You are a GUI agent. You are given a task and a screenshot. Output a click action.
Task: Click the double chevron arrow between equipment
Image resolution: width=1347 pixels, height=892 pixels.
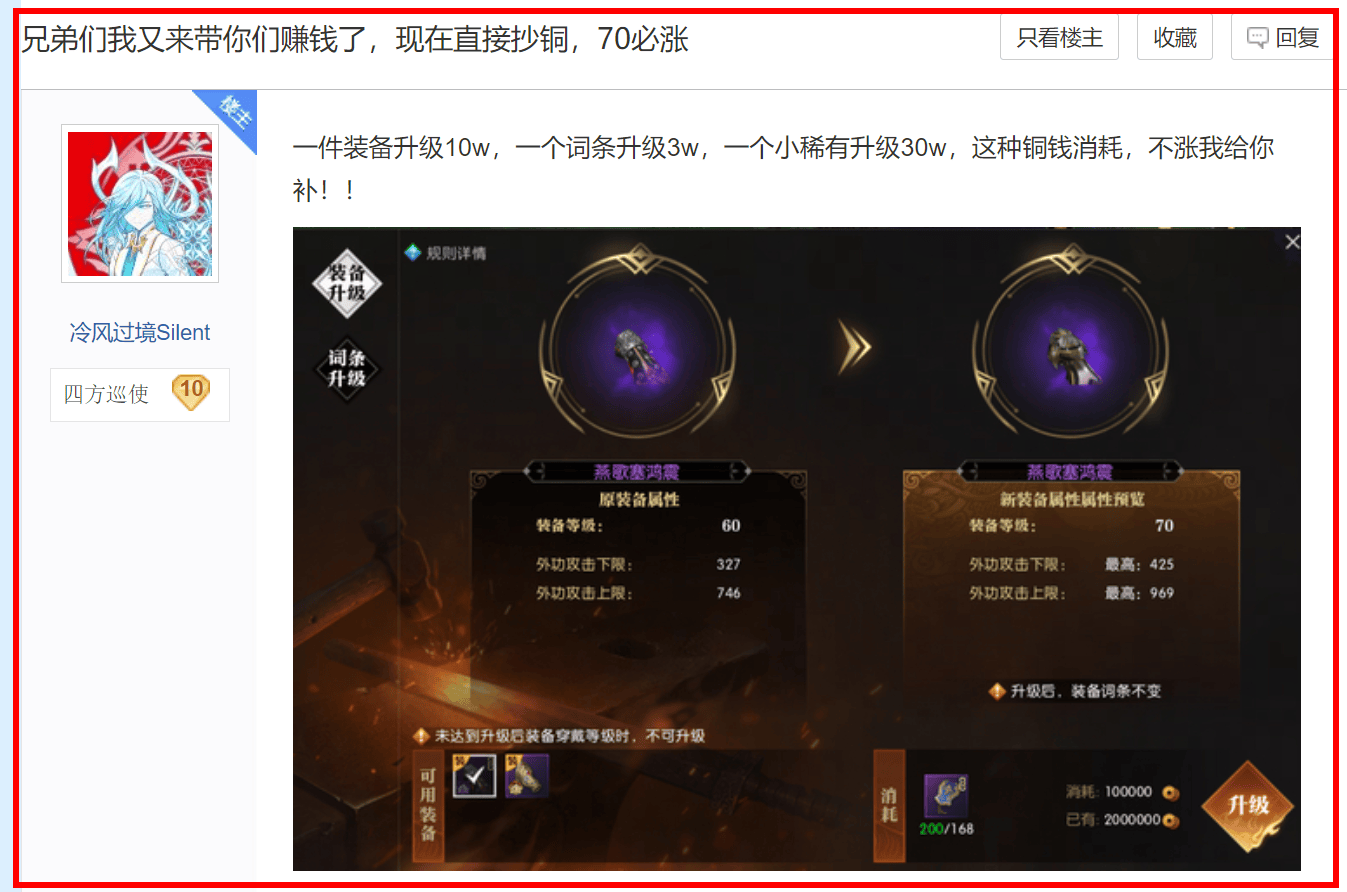[x=854, y=347]
